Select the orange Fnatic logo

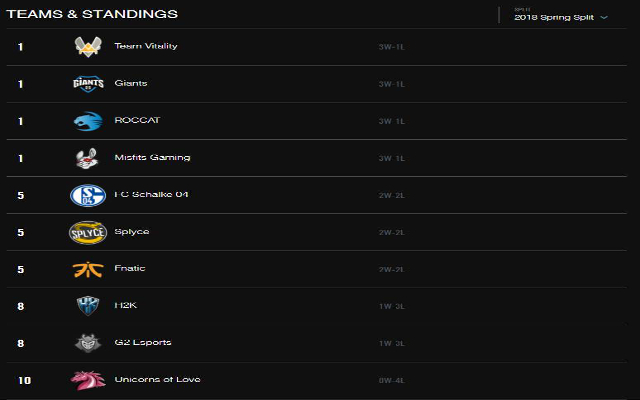pyautogui.click(x=88, y=269)
